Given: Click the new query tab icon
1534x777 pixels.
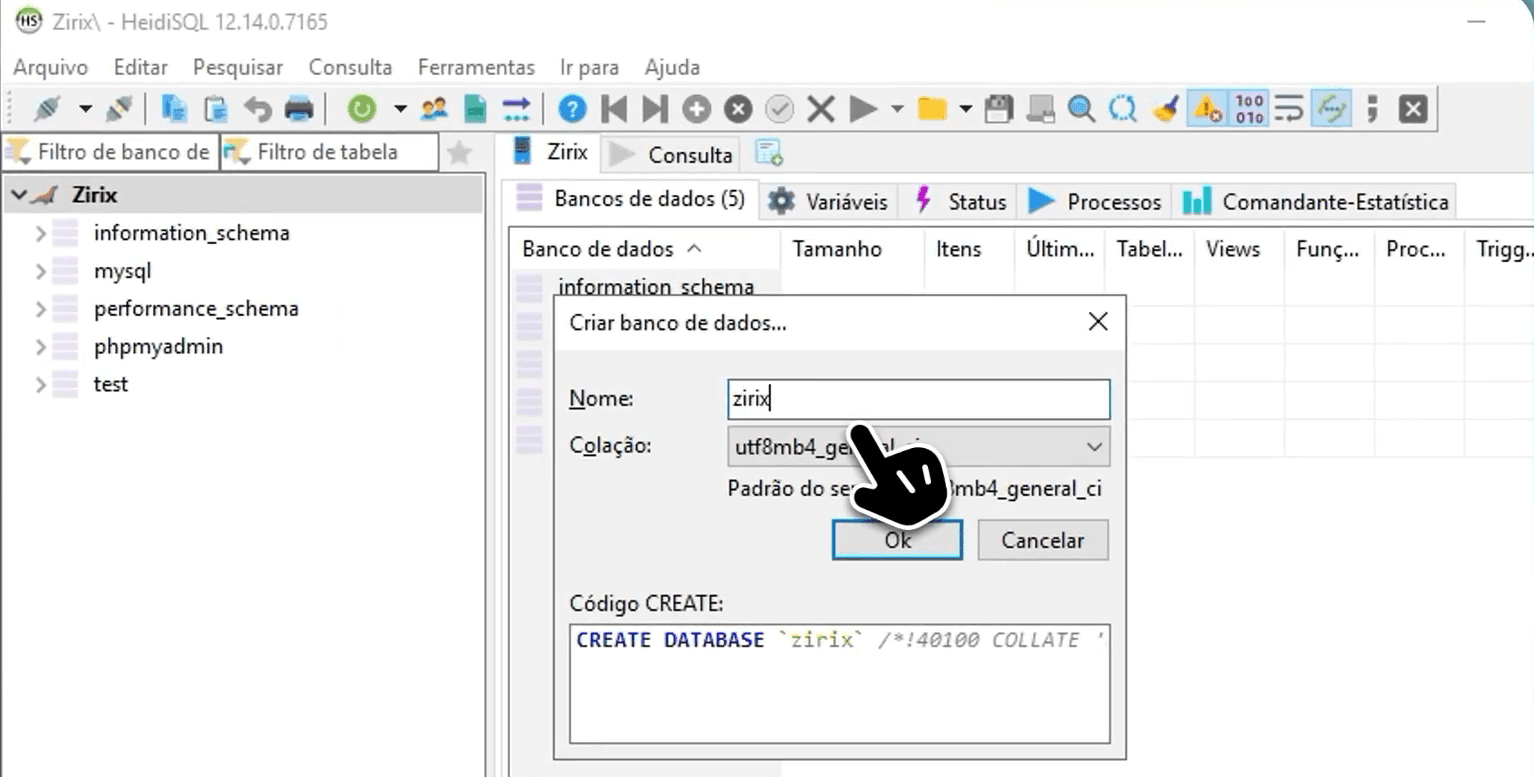Looking at the screenshot, I should tap(768, 153).
